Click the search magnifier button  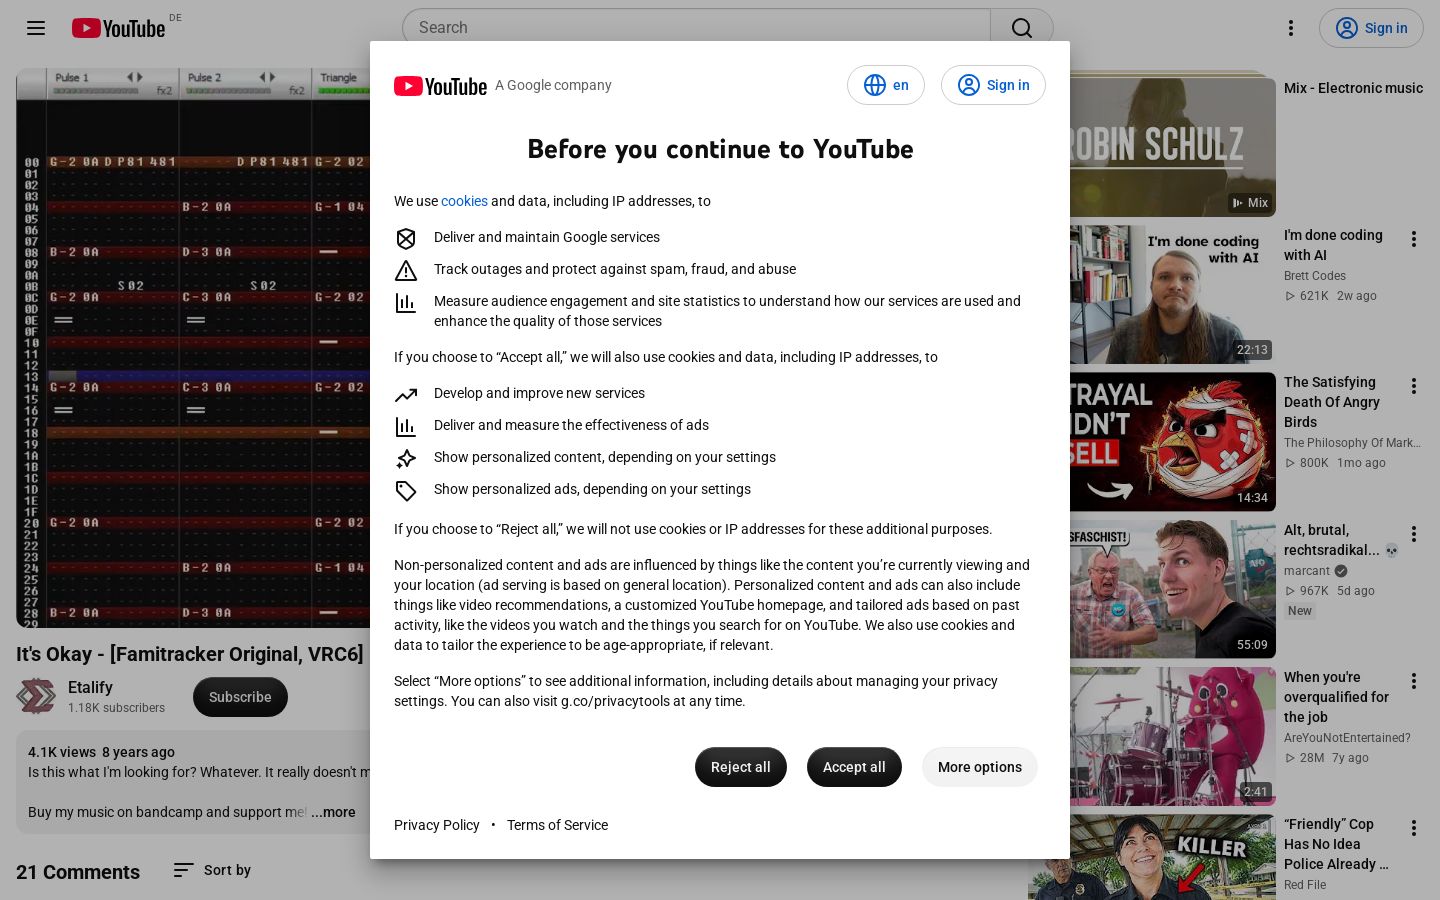point(1021,28)
